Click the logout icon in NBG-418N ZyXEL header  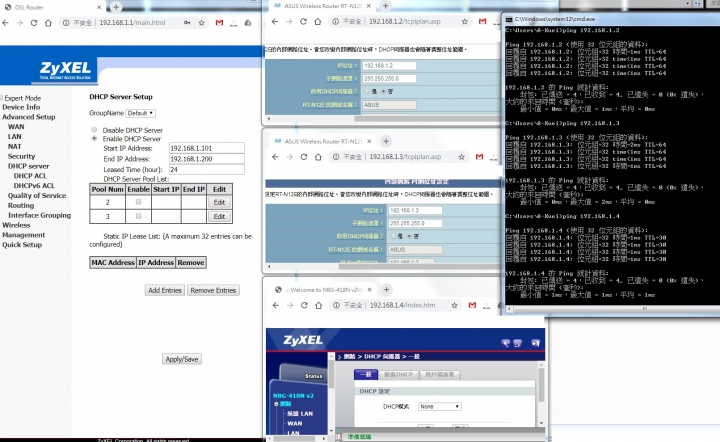pyautogui.click(x=535, y=343)
